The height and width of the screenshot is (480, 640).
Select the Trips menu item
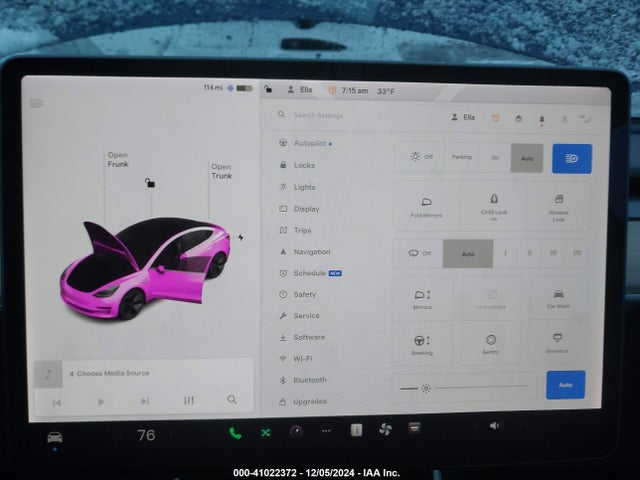295,230
